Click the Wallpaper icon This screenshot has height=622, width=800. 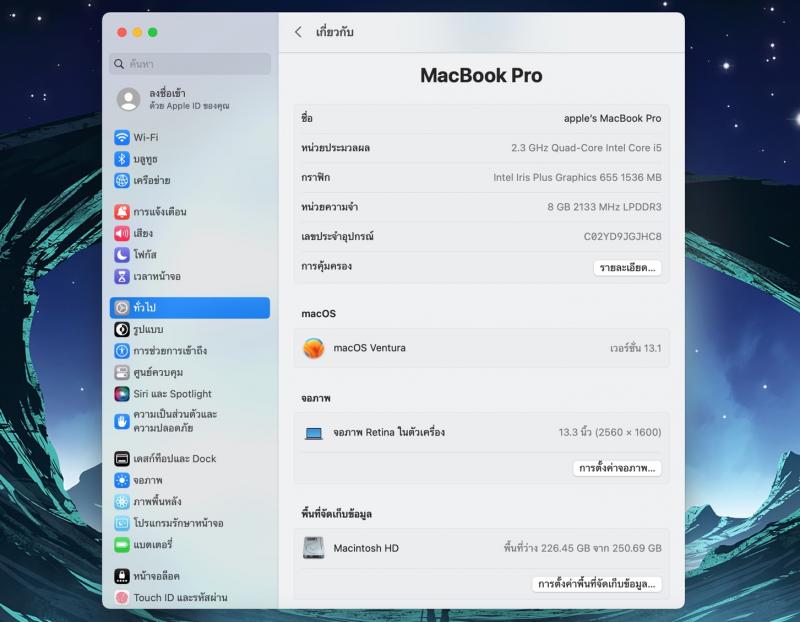coord(122,502)
